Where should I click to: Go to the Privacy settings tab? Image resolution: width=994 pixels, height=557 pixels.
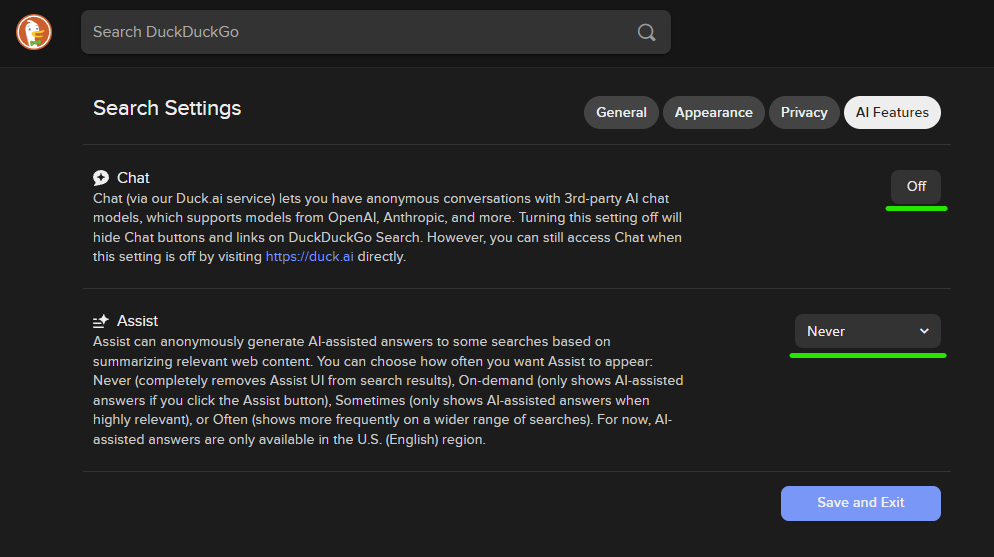(x=804, y=112)
